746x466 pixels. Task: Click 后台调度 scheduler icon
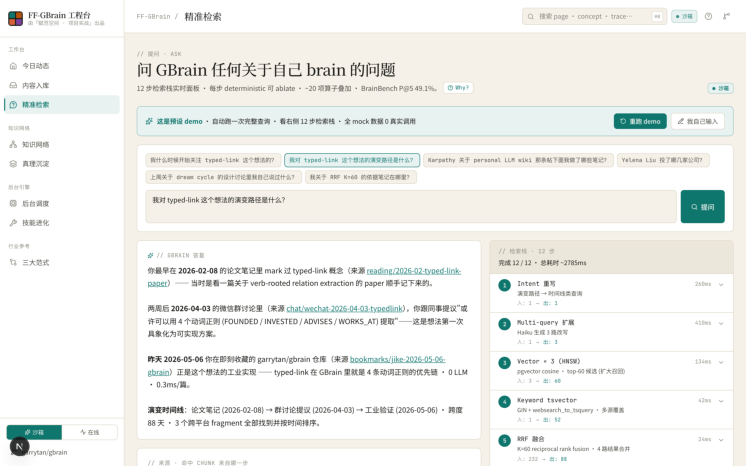click(13, 203)
